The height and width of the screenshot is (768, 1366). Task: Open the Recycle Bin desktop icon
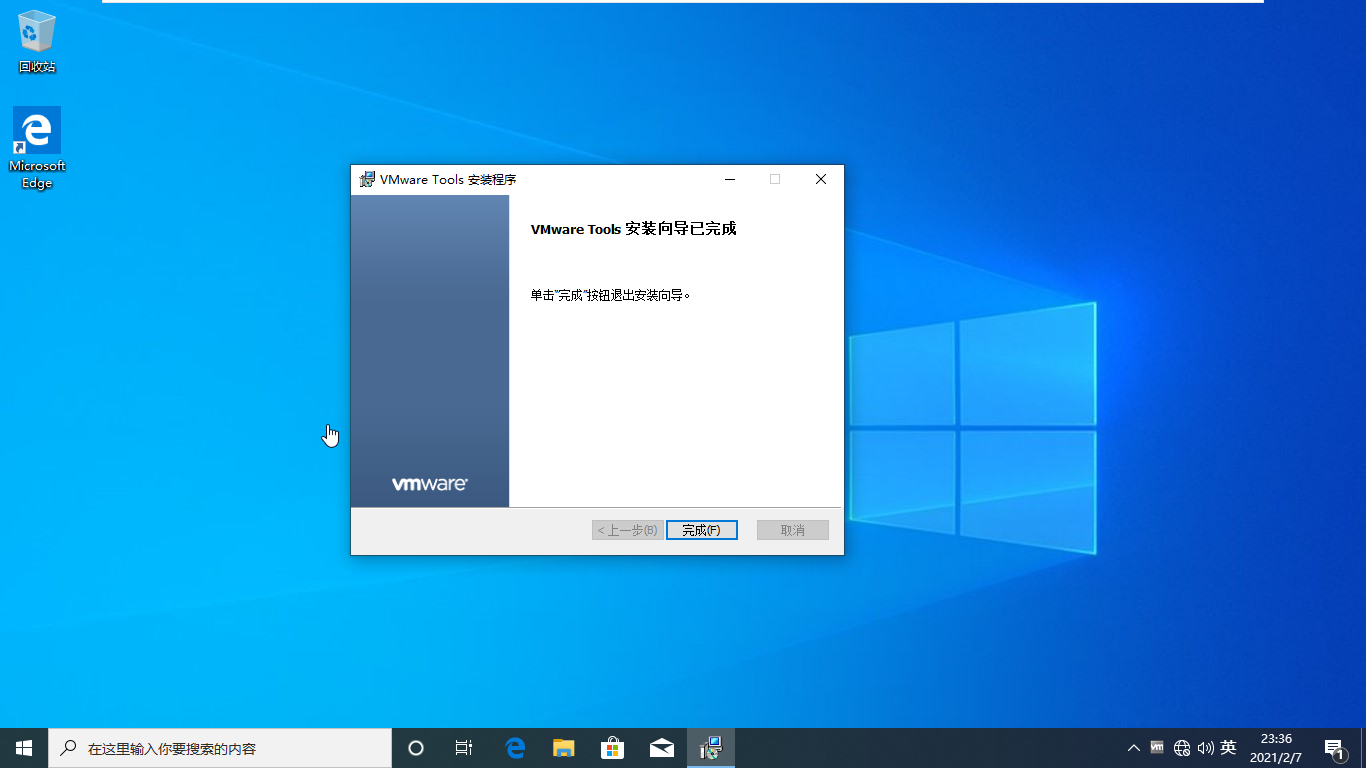pos(37,42)
